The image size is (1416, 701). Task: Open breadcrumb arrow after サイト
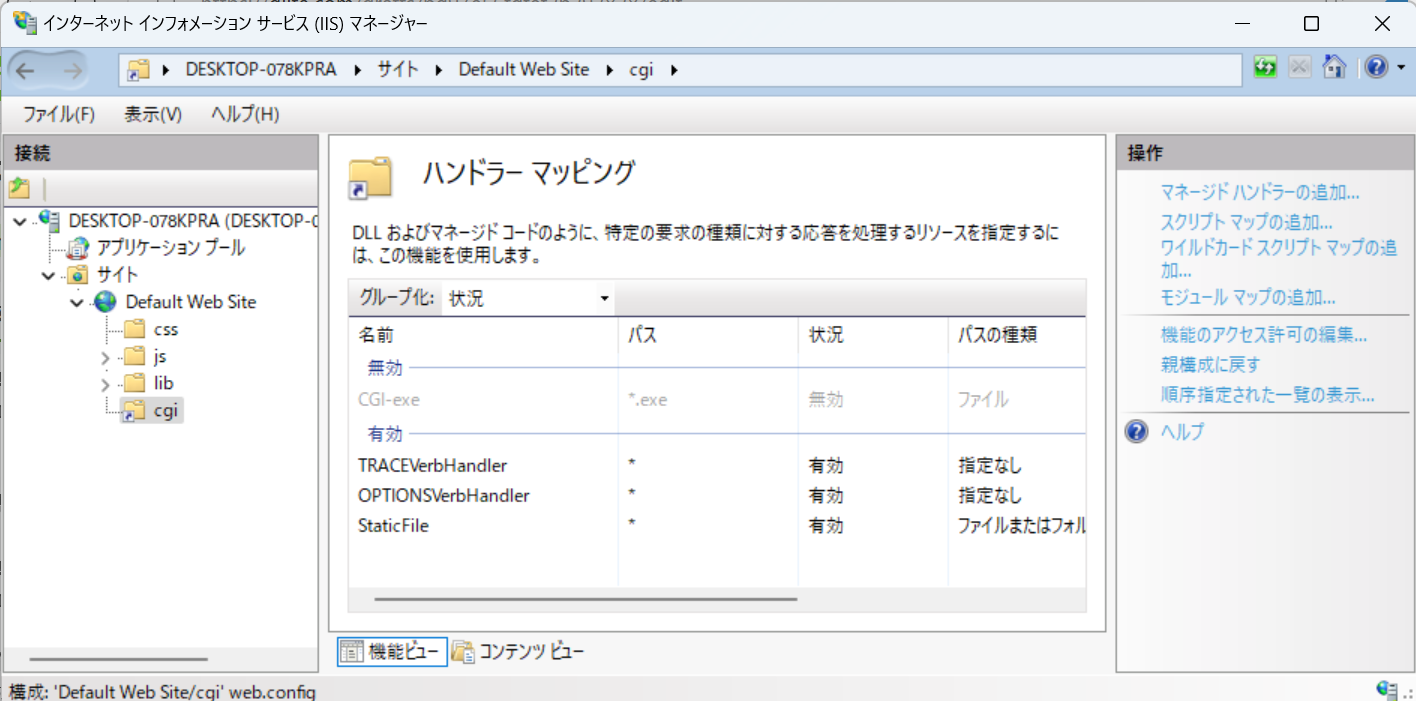pyautogui.click(x=438, y=70)
